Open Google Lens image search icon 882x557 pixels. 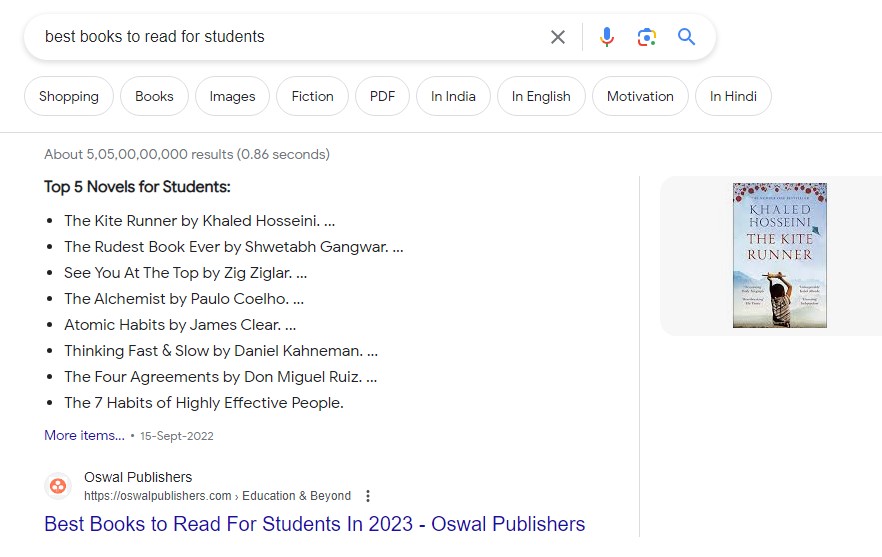click(646, 37)
